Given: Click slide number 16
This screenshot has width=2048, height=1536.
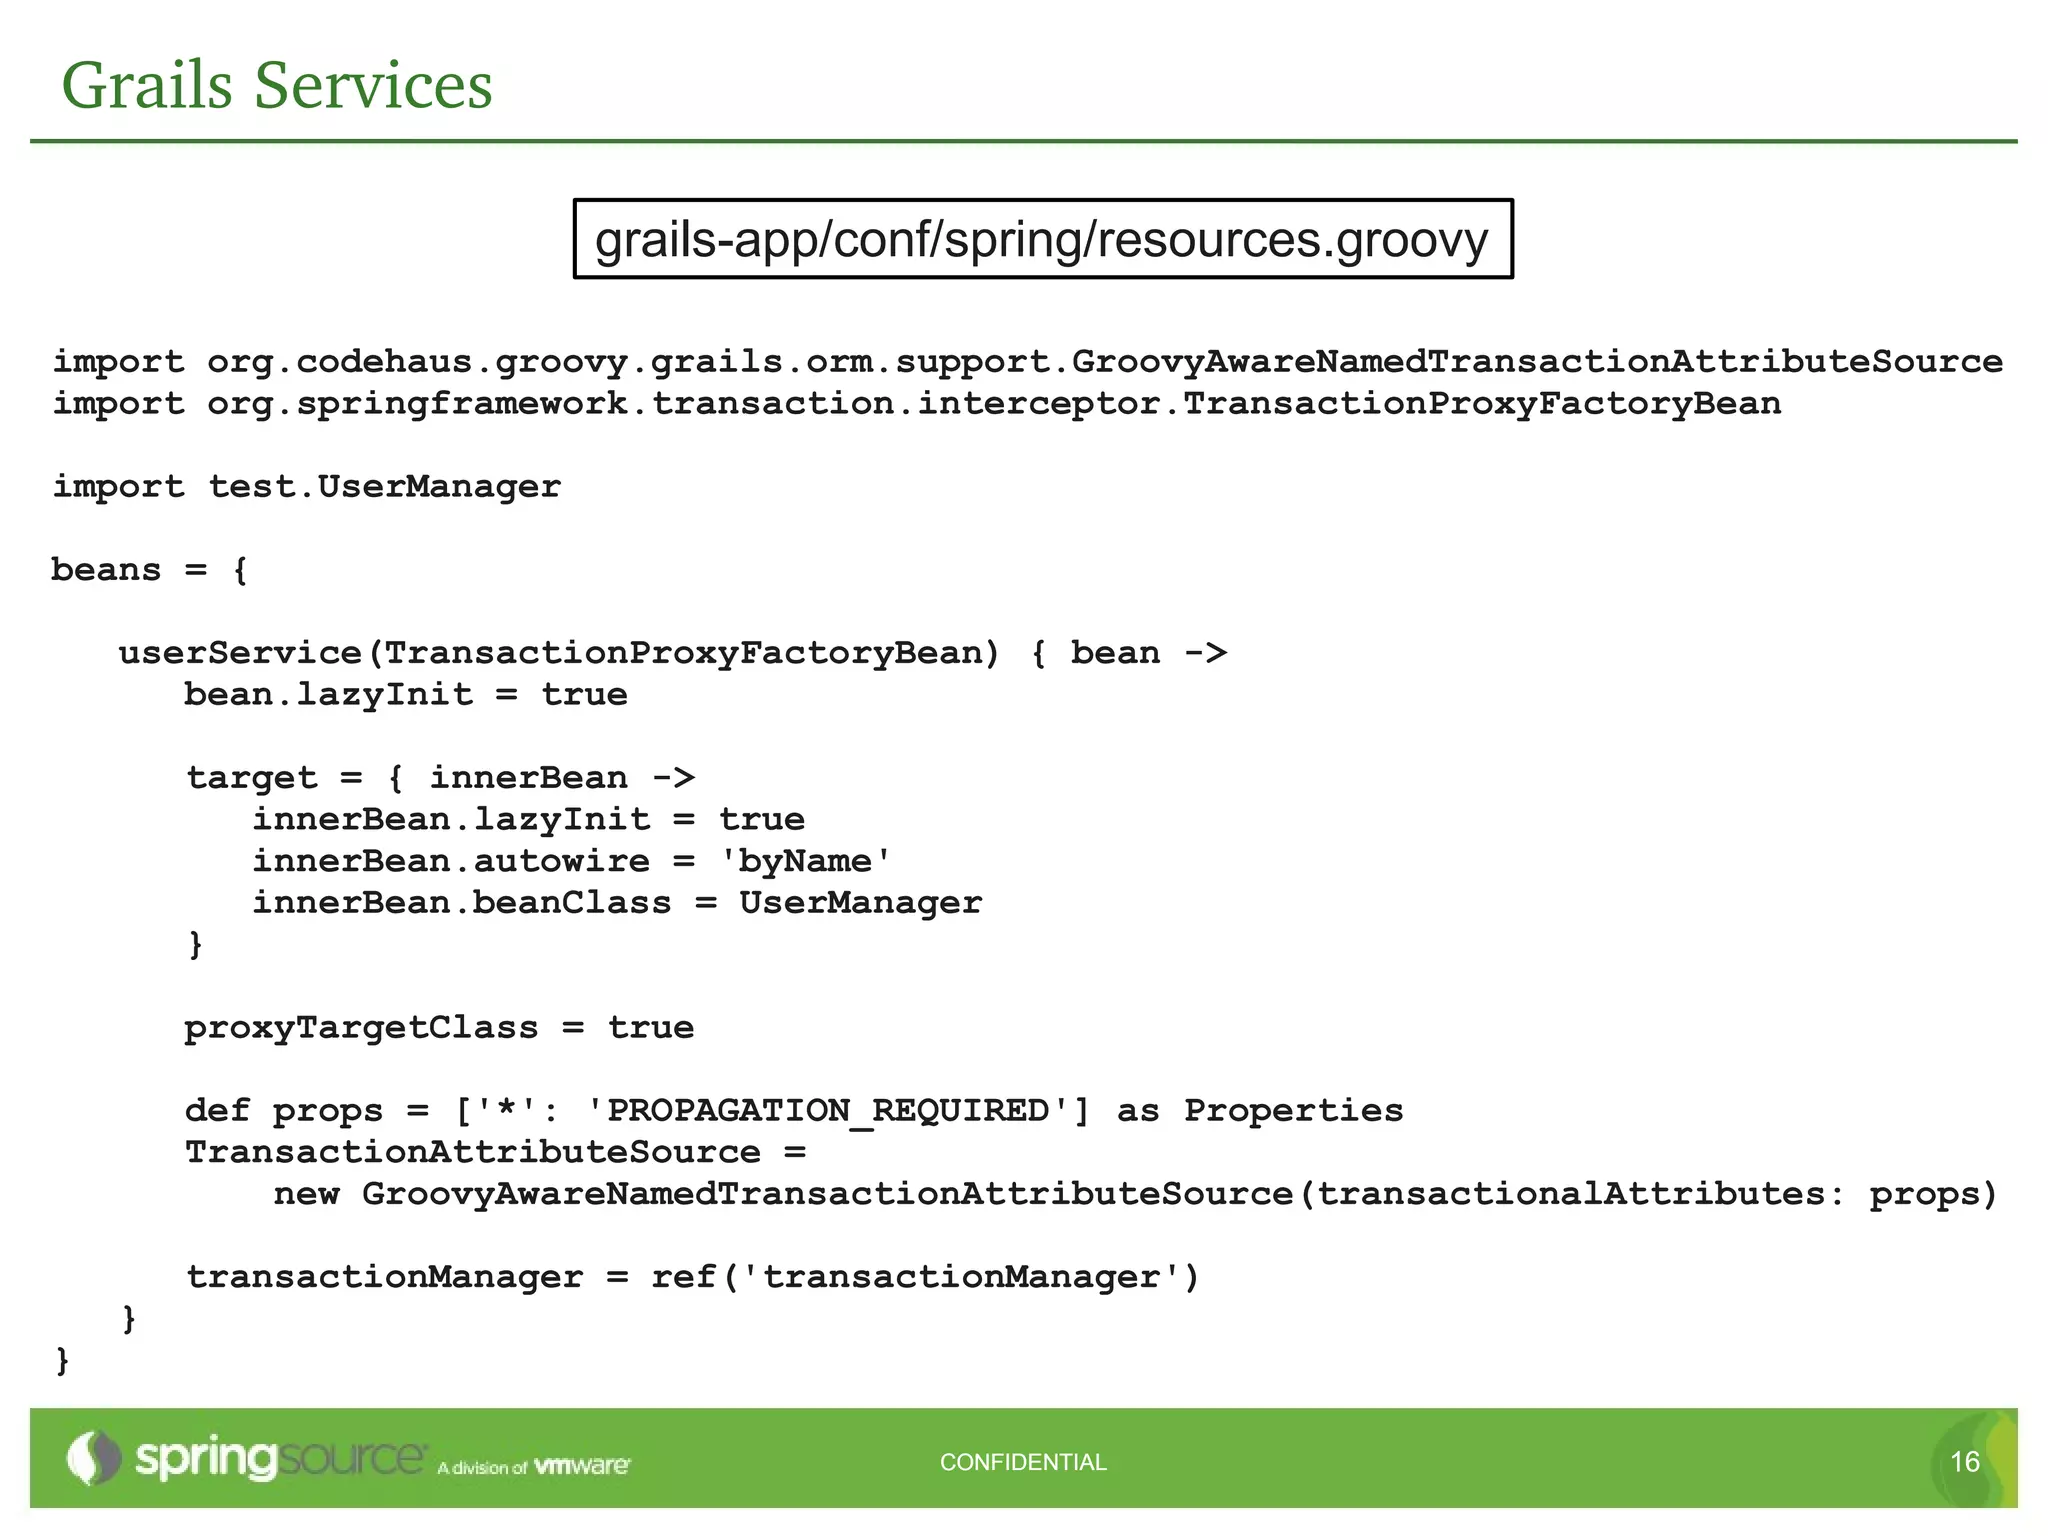Looking at the screenshot, I should point(1965,1462).
